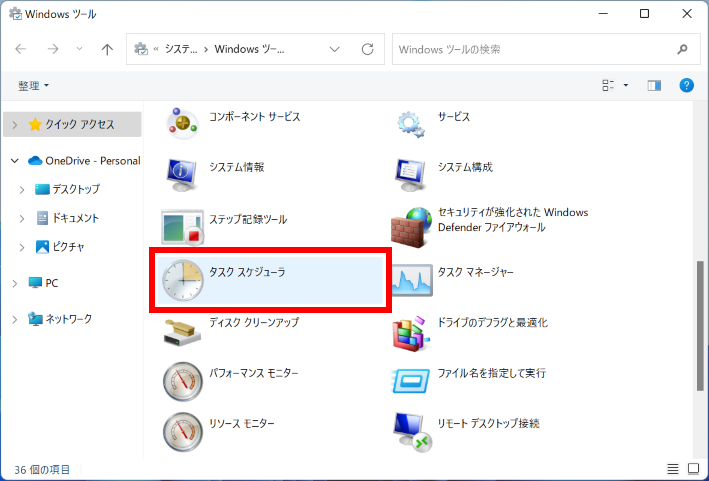Select クイック アクセス in the navigation pane
709x481 pixels.
[x=72, y=124]
